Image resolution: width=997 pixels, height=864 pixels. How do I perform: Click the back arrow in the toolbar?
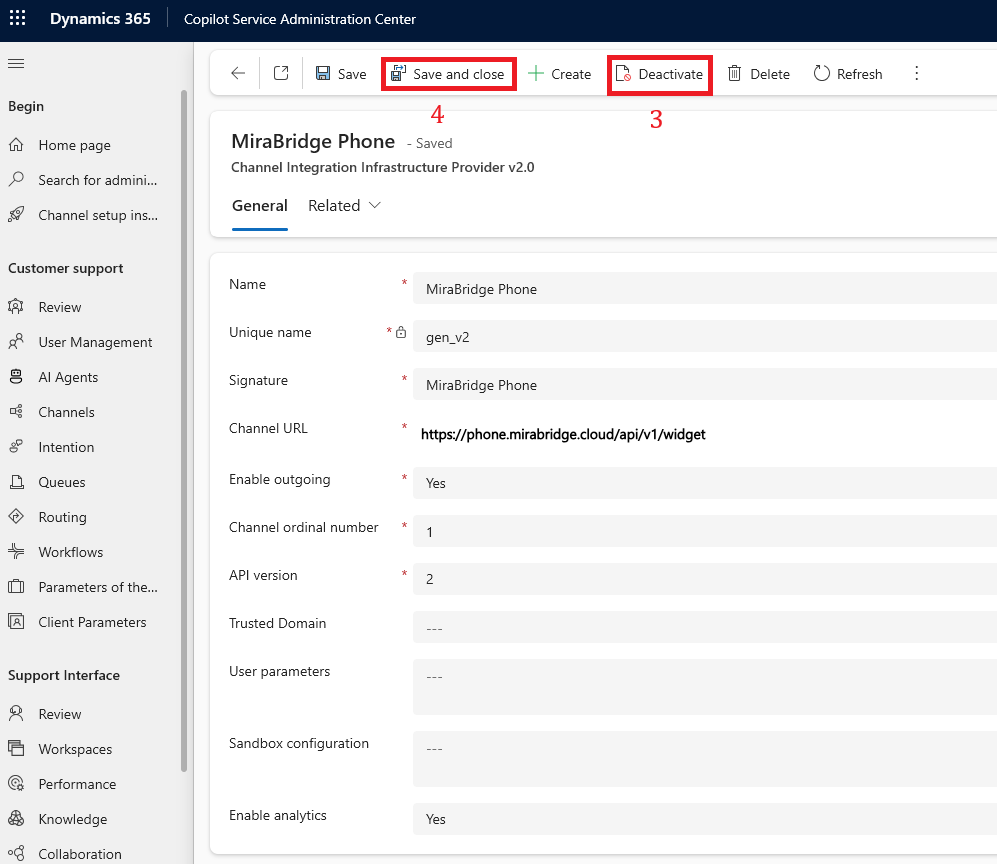(x=237, y=74)
